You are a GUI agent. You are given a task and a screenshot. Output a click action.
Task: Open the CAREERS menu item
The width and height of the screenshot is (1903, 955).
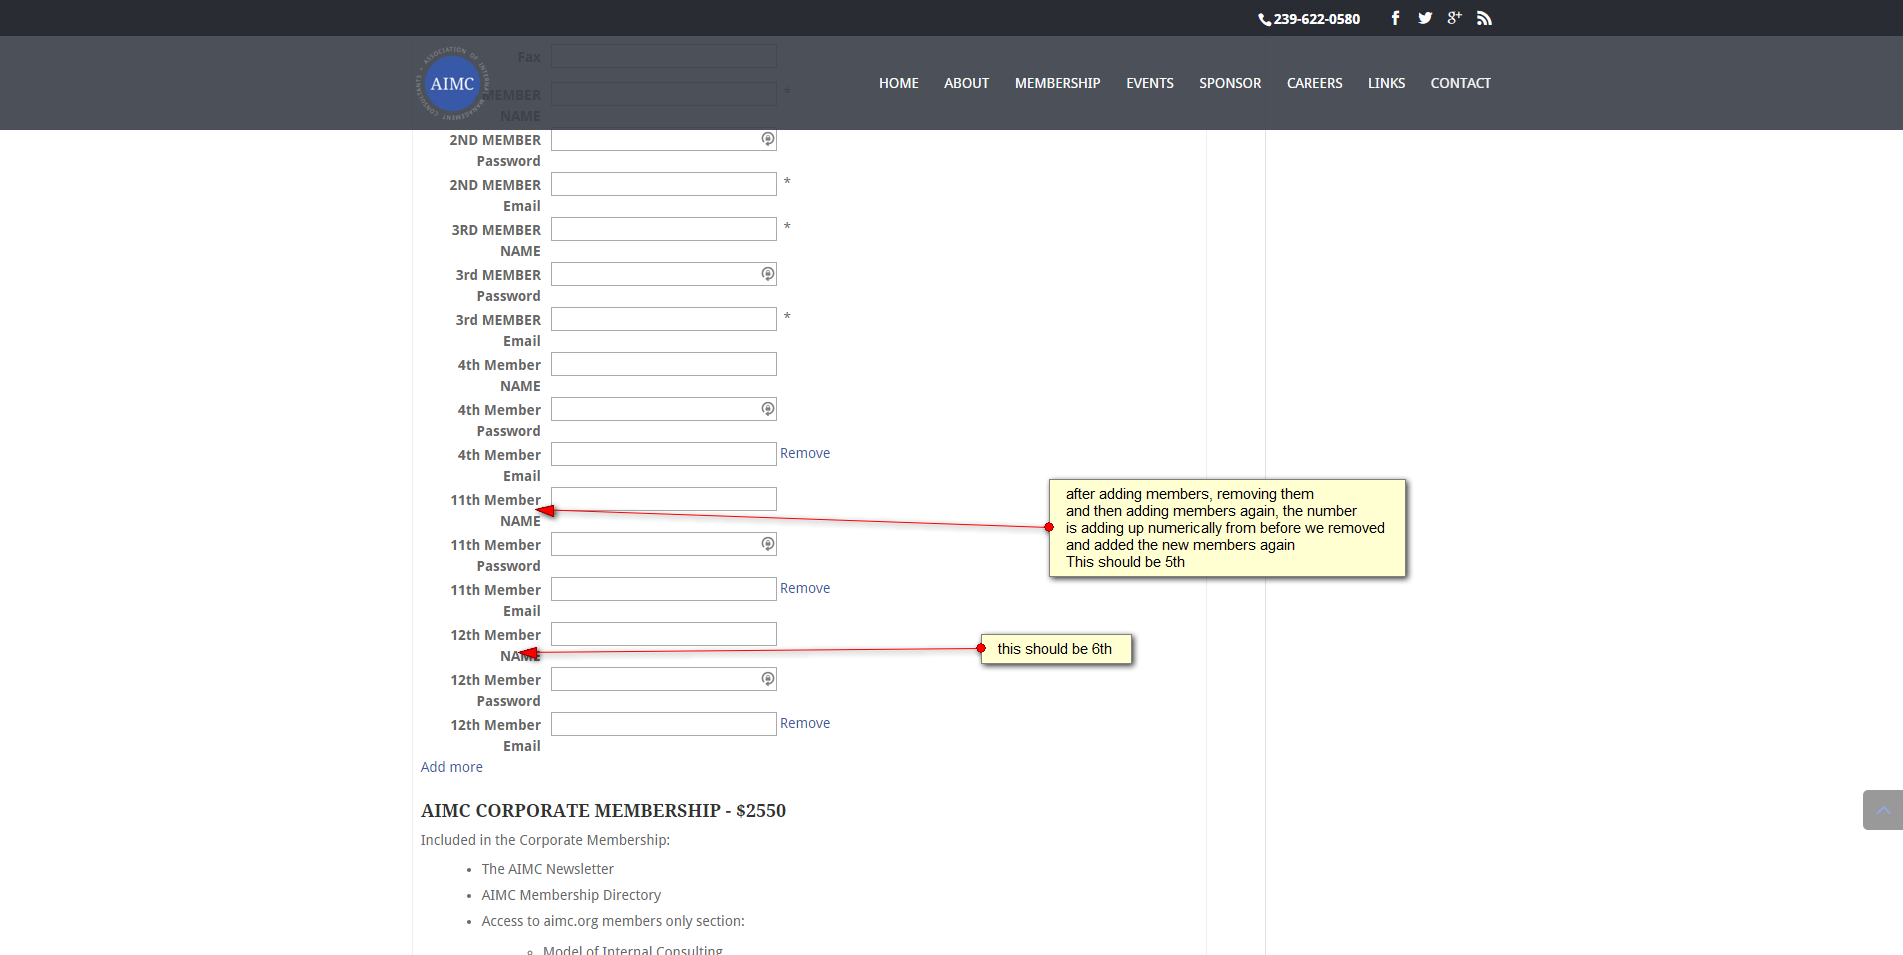pos(1314,83)
